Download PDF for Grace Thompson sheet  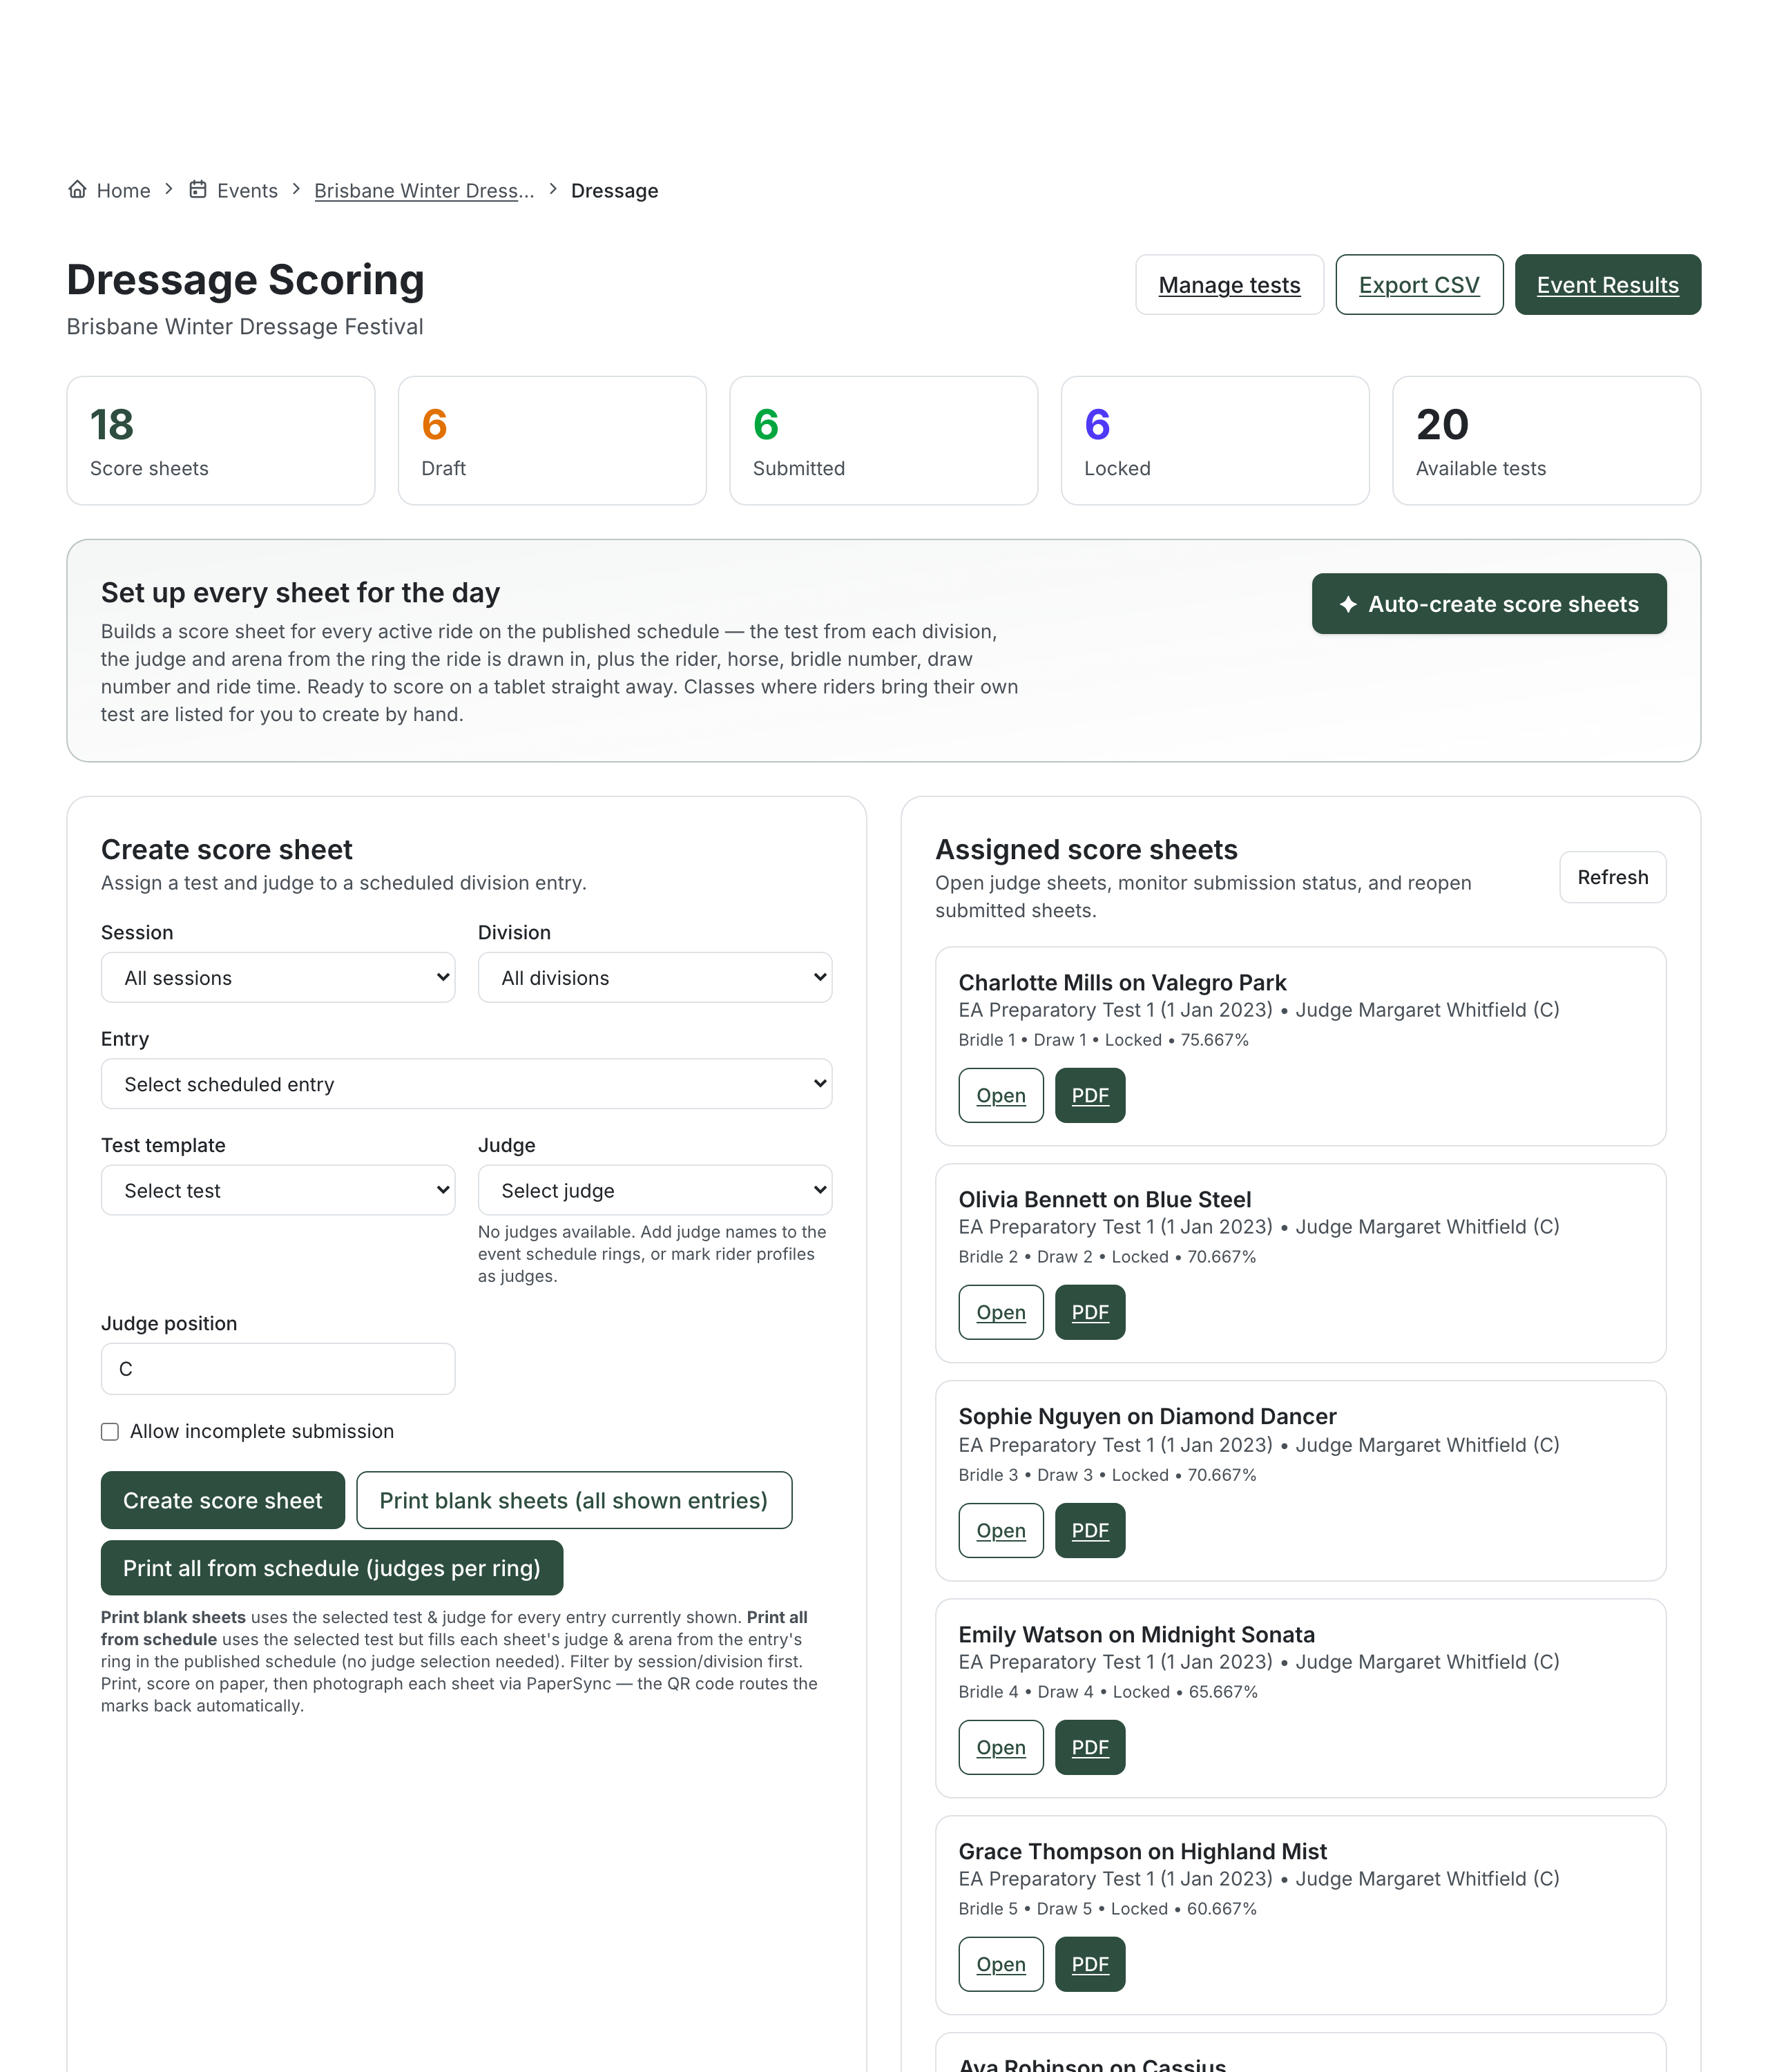point(1090,1964)
